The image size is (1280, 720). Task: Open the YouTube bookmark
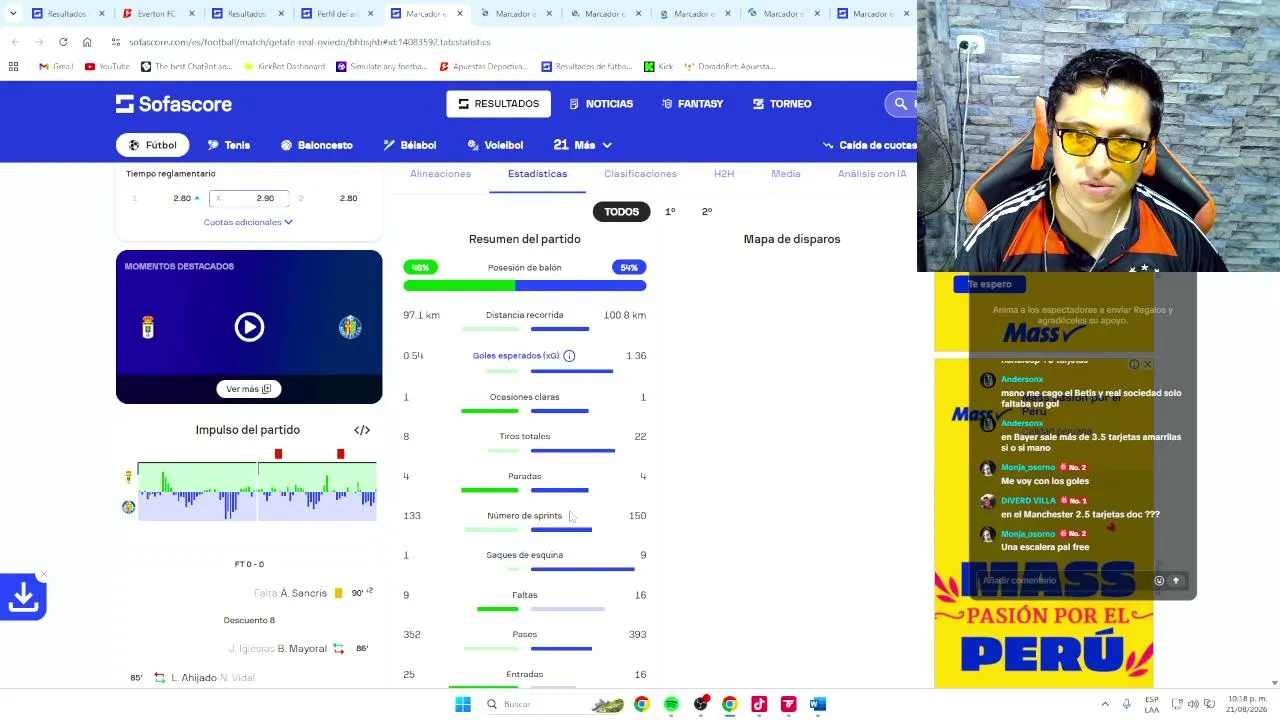(107, 66)
